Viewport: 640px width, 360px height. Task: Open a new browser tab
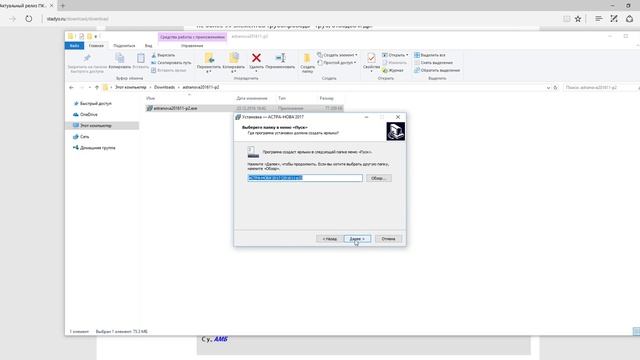(x=62, y=6)
